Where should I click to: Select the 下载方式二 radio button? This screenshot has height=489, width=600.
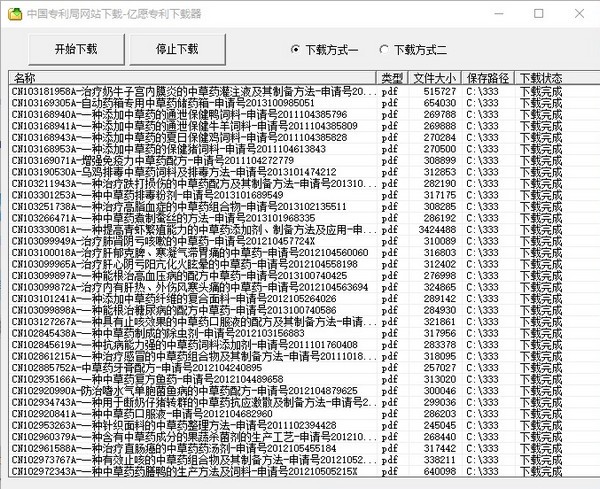(413, 50)
